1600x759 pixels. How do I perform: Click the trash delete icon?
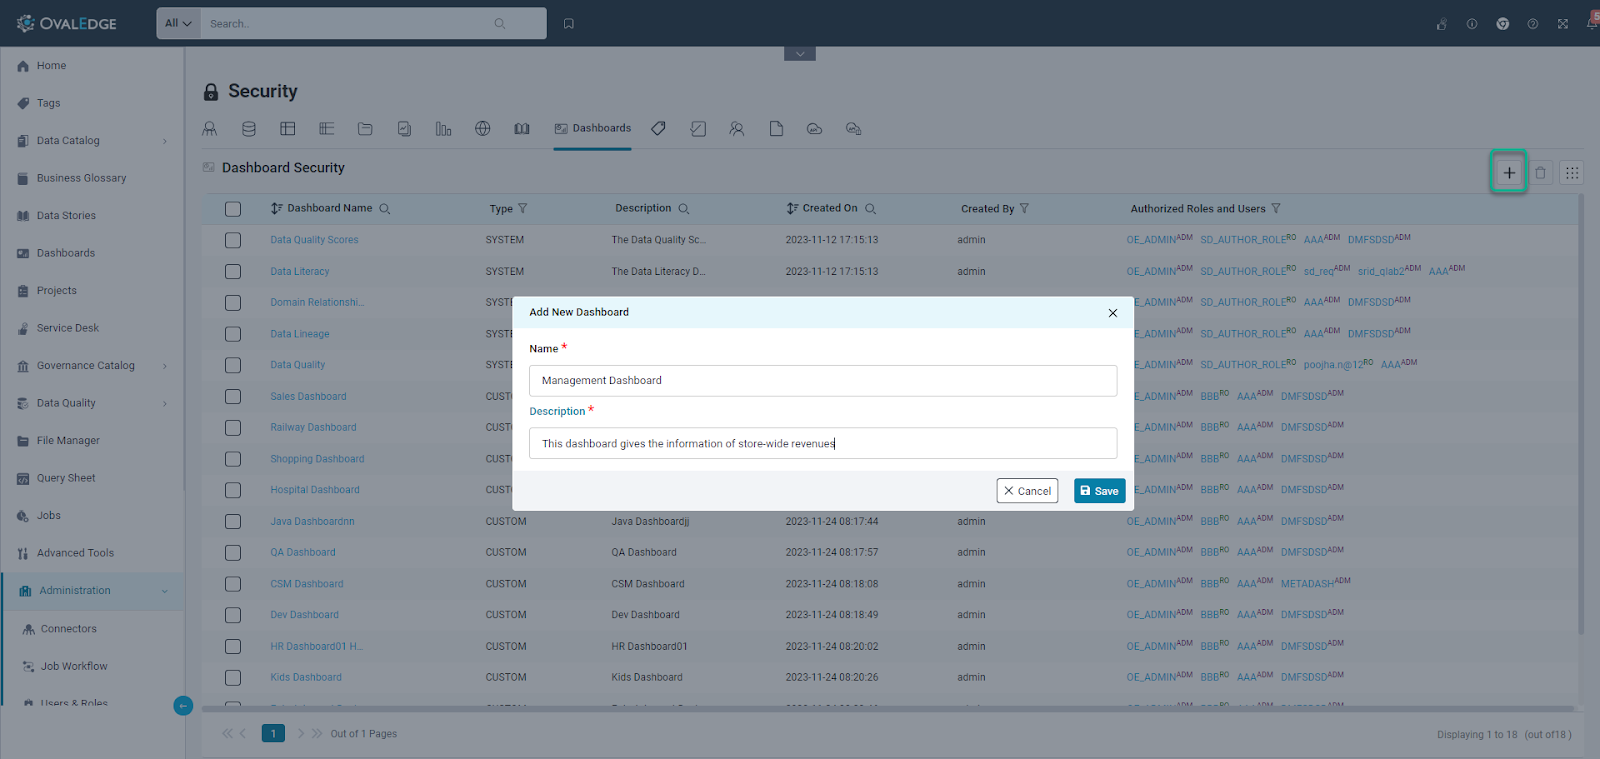coord(1541,173)
